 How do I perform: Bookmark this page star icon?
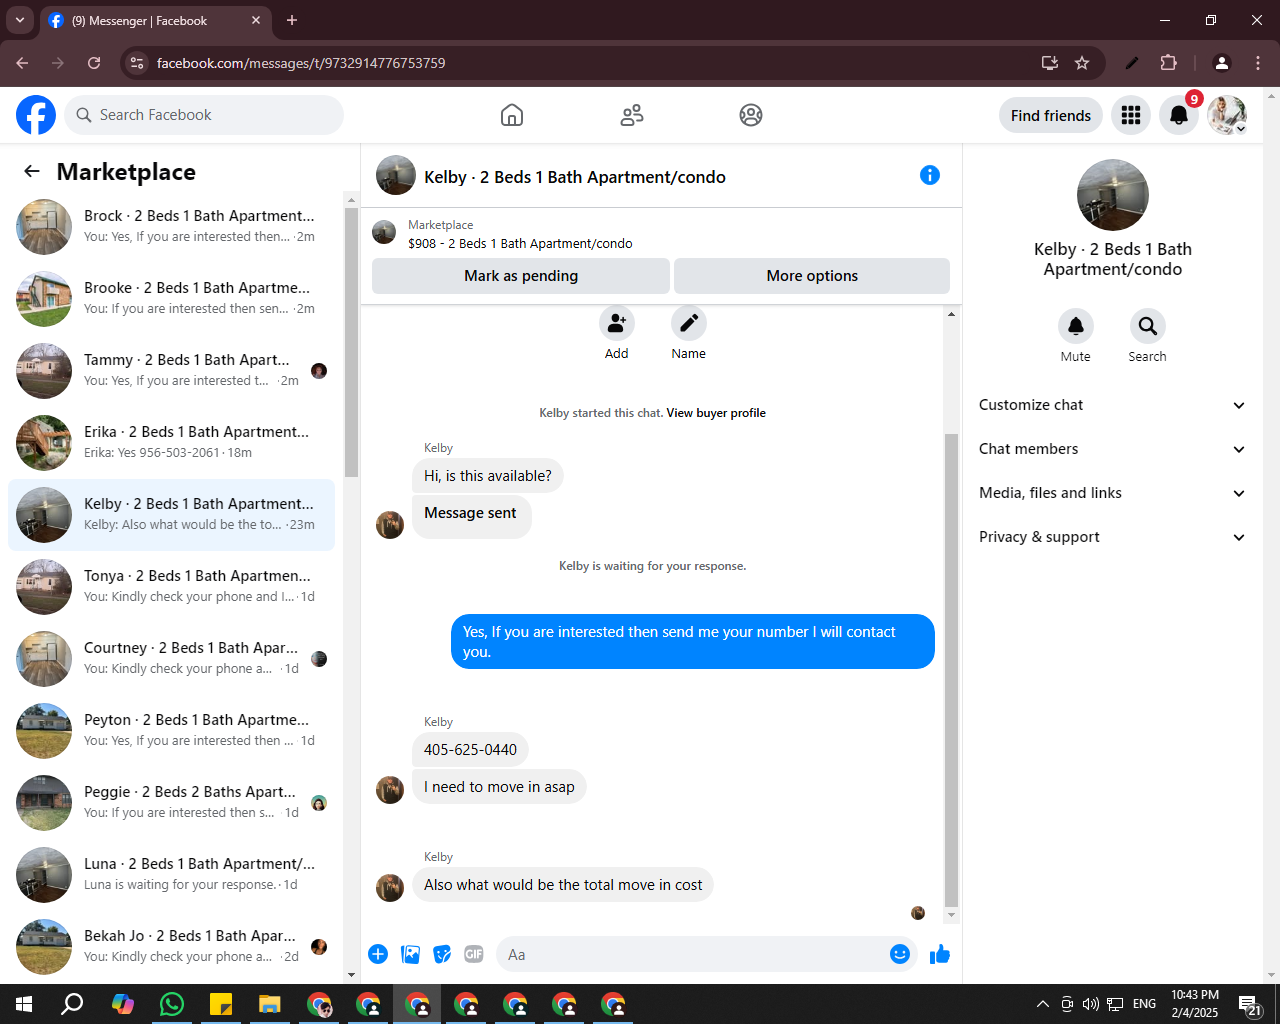coord(1082,63)
